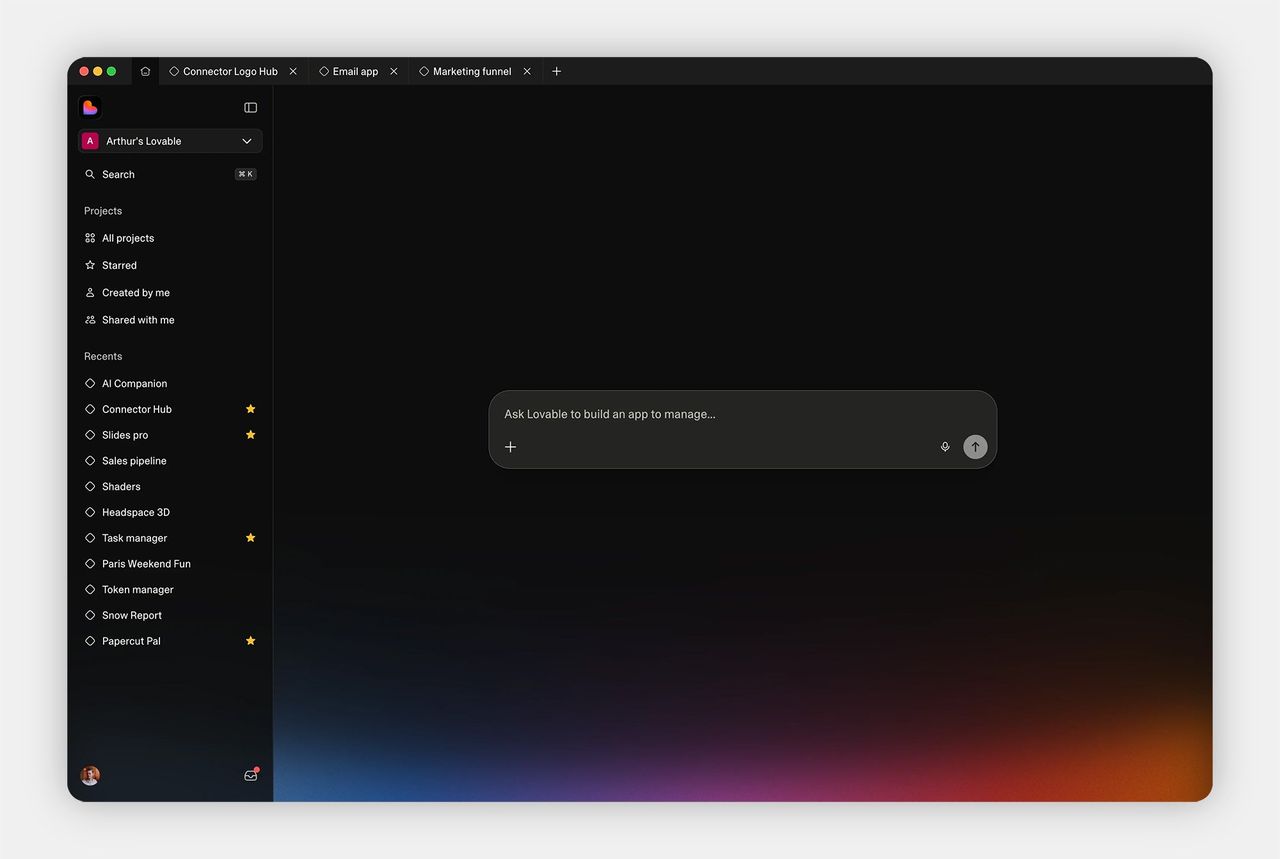The image size is (1280, 859).
Task: Open the Slides pro project
Action: tap(123, 435)
